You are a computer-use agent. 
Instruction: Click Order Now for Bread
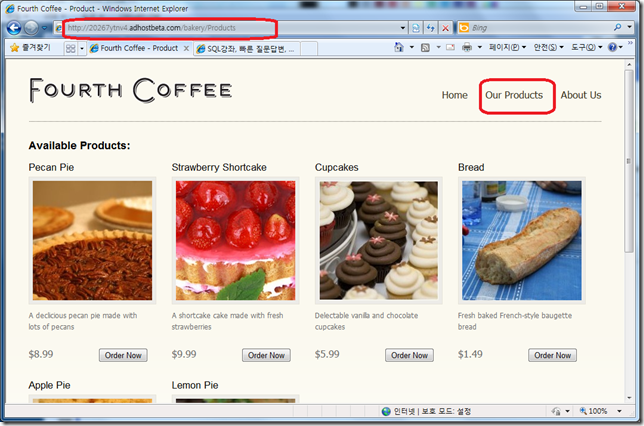552,355
